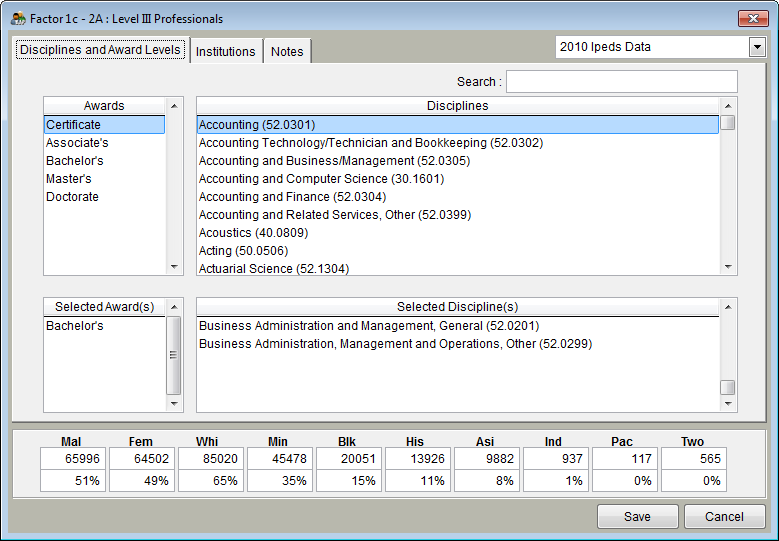Select Accounting and Business/Management (52.0305)
Screen dimensions: 779x541
point(458,160)
